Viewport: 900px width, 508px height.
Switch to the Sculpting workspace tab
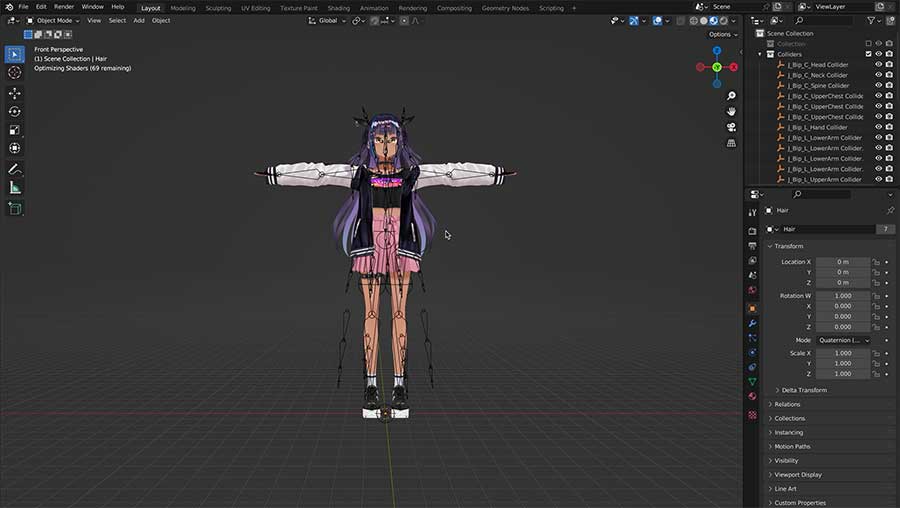218,8
